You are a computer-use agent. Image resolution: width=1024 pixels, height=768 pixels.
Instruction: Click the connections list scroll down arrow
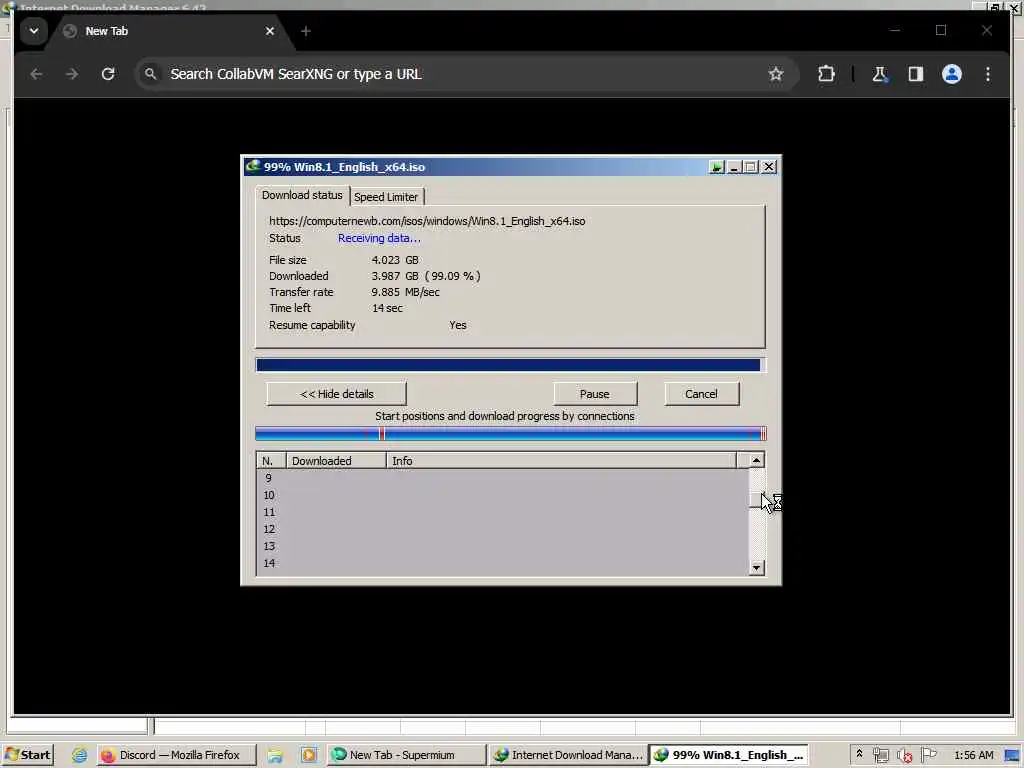(756, 568)
